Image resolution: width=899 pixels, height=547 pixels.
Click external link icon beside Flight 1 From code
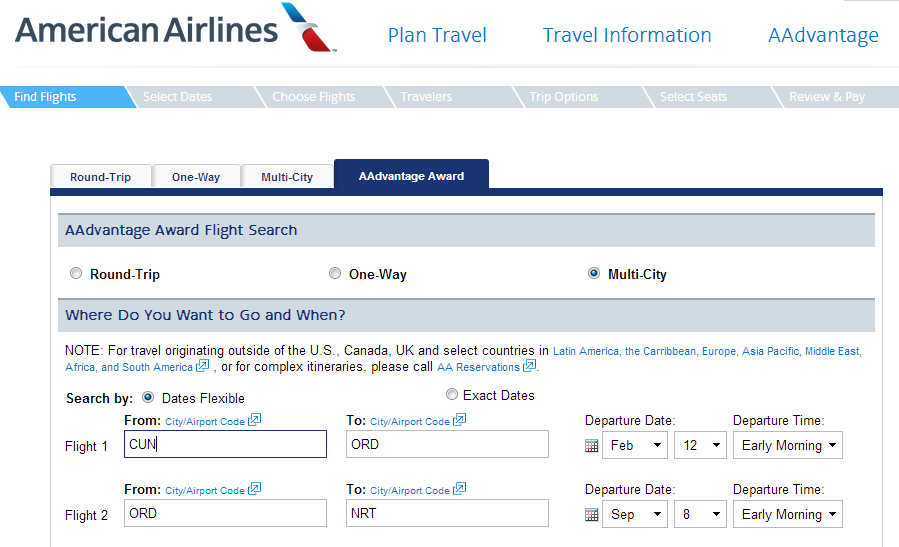pos(255,420)
